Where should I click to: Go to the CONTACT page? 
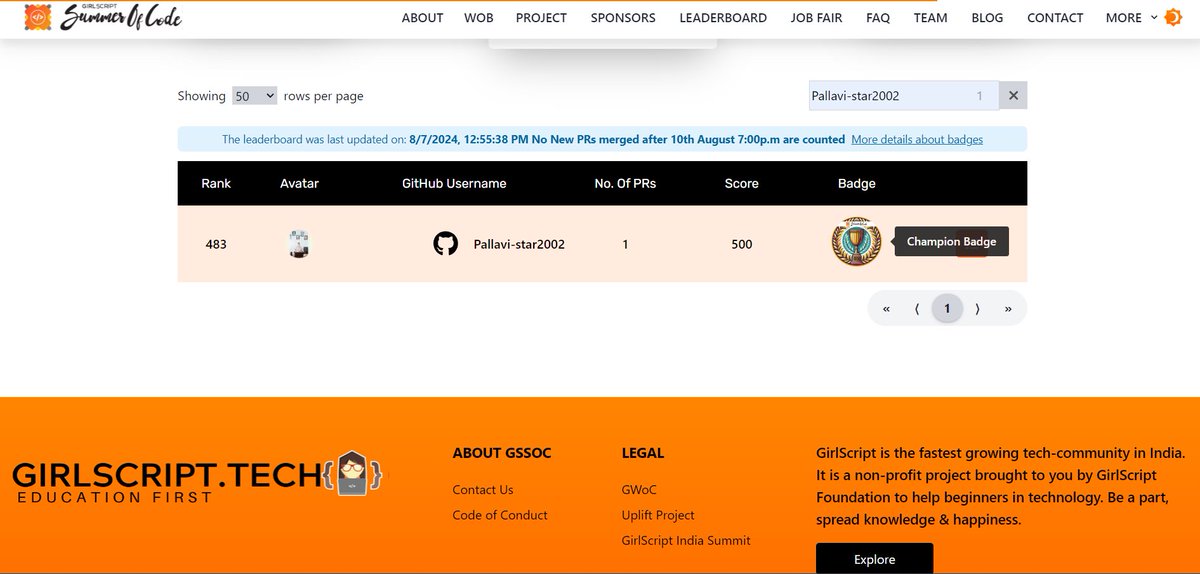(x=1055, y=17)
